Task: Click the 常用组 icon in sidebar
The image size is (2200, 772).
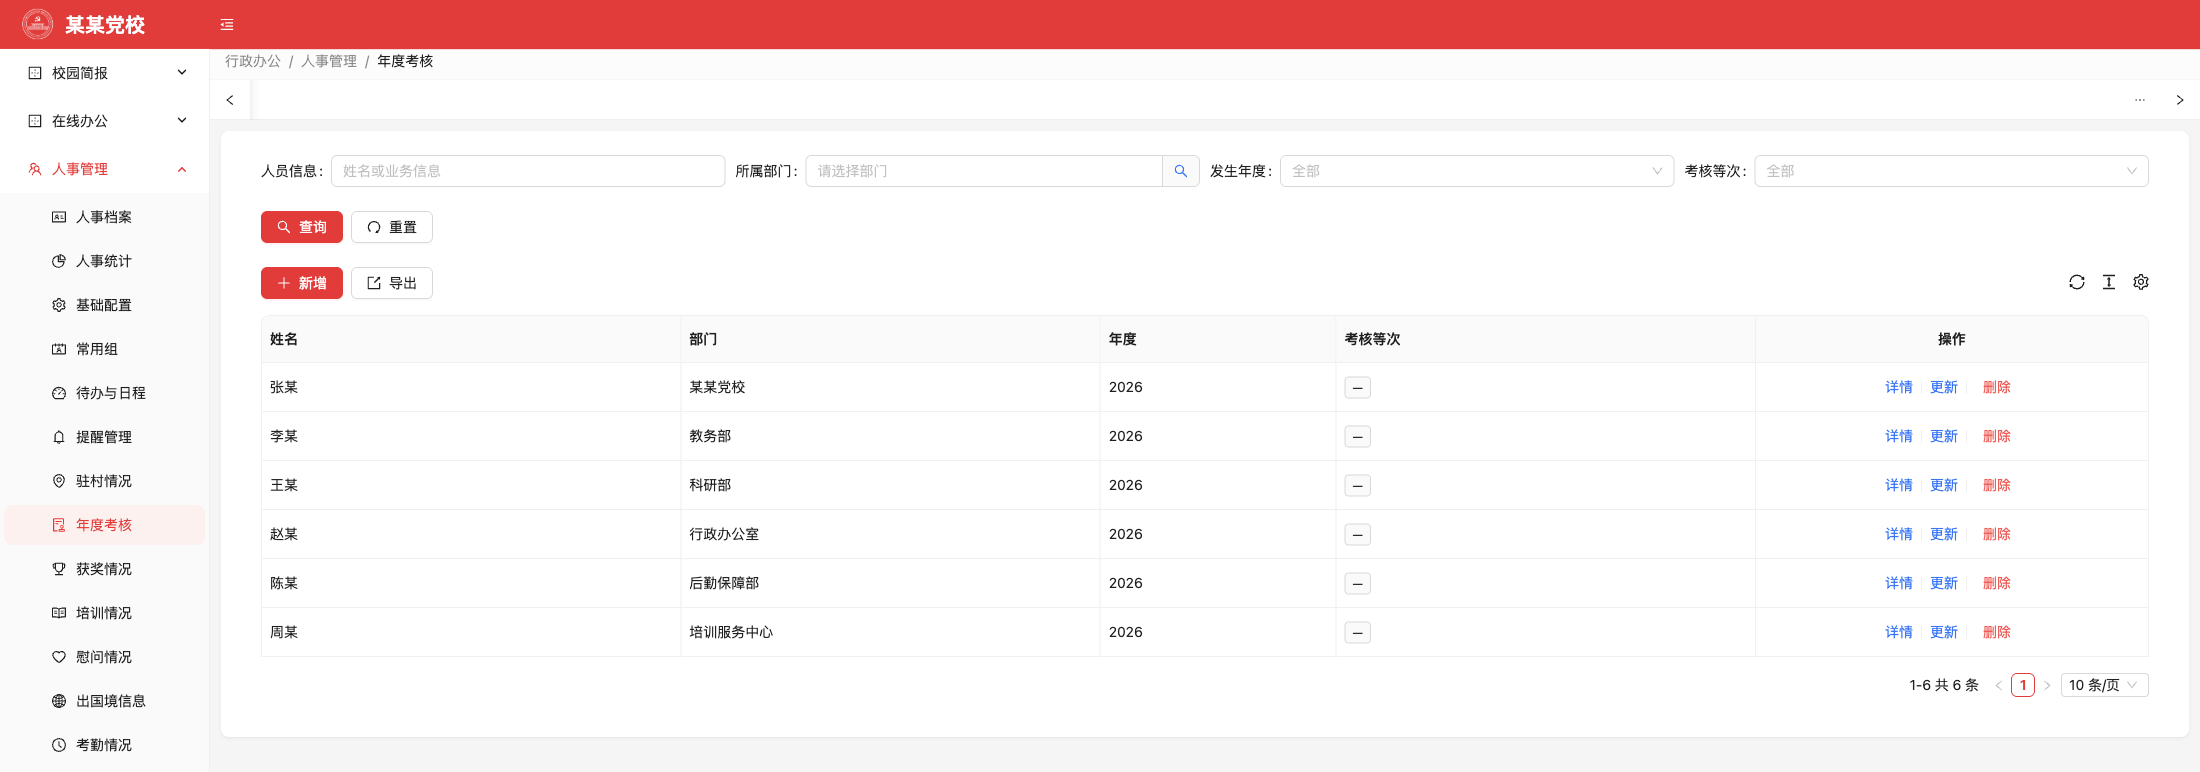Action: tap(59, 349)
